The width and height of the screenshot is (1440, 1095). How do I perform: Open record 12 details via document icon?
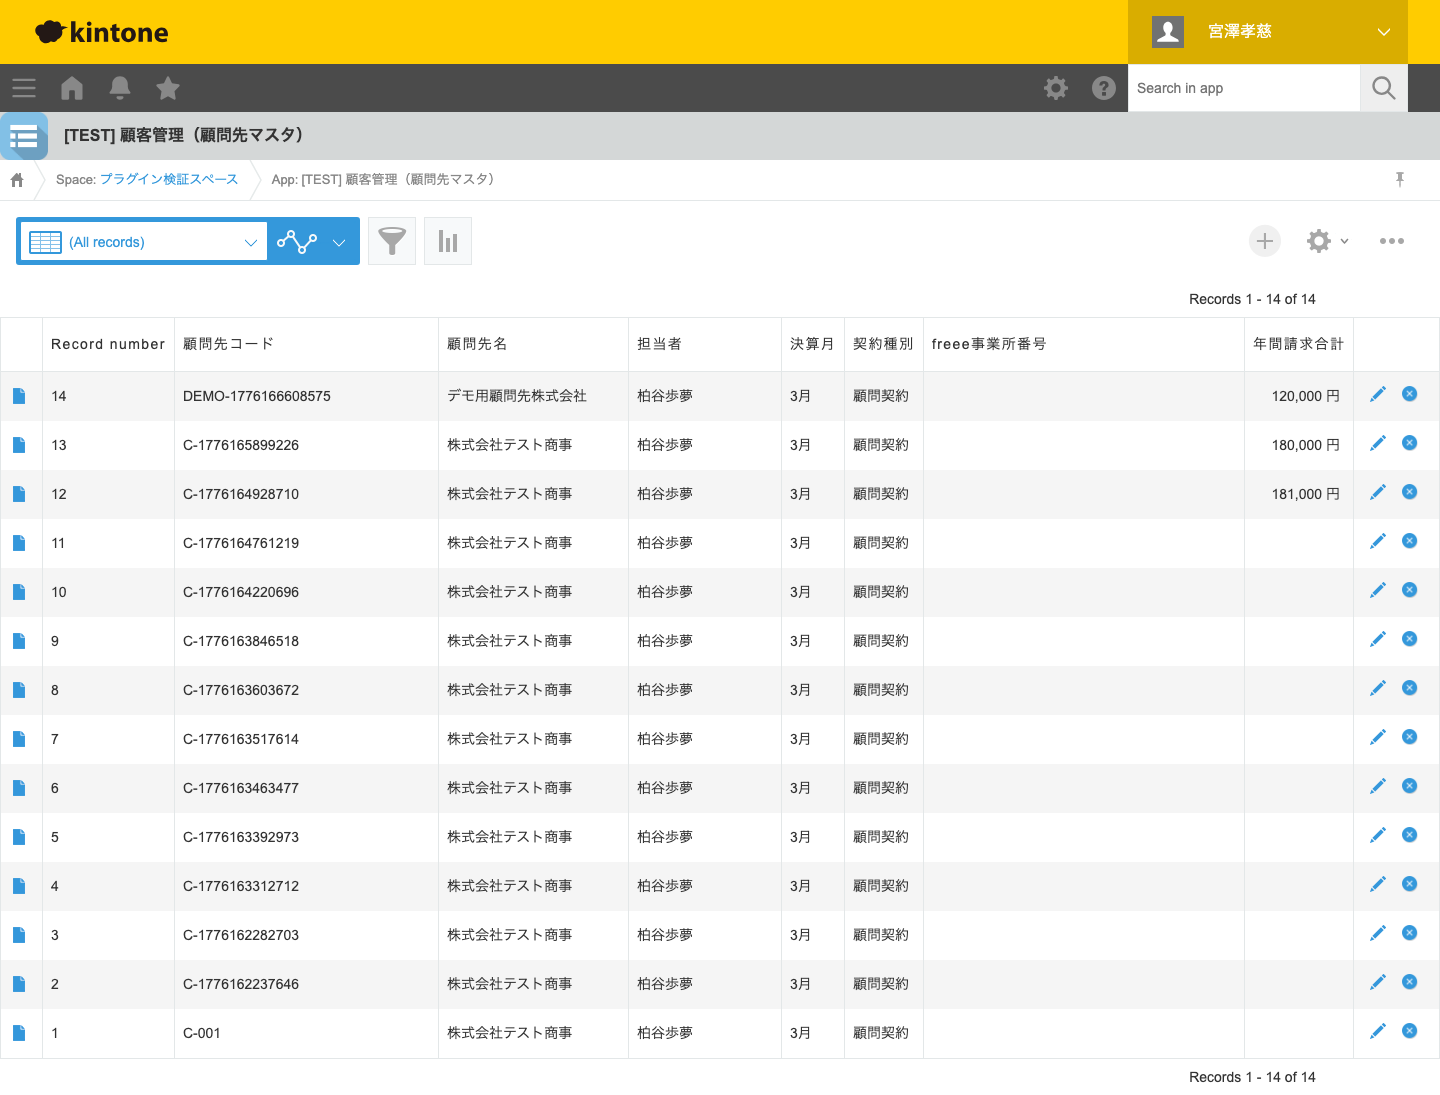pos(19,494)
